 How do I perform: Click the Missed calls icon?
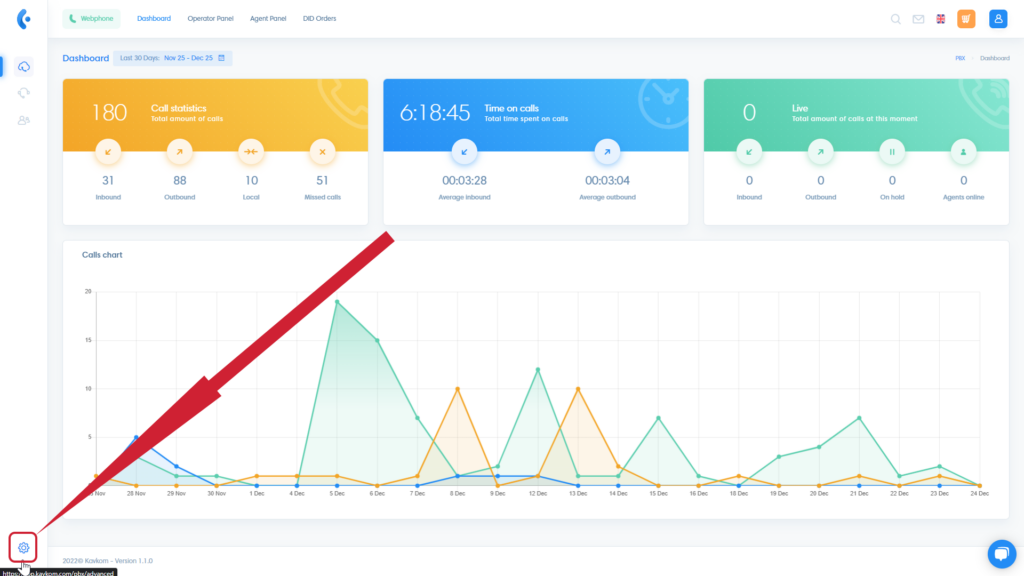pos(321,152)
